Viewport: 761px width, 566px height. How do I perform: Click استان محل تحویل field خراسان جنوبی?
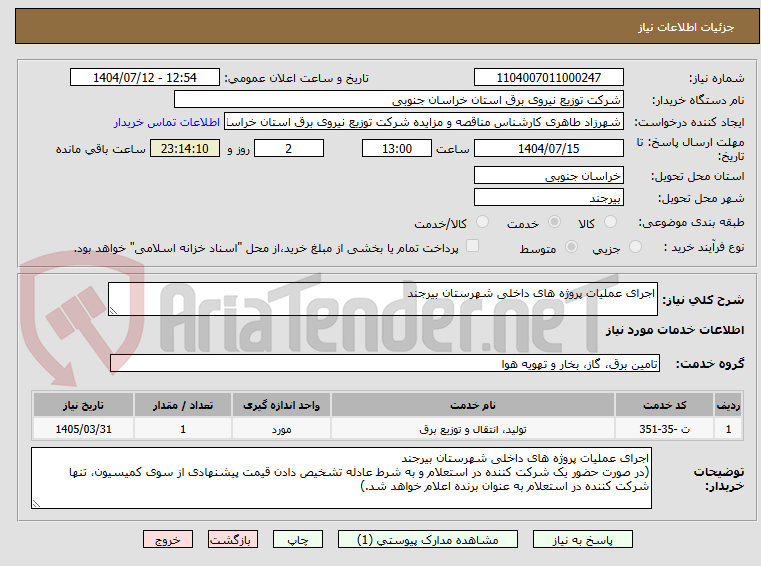[548, 176]
